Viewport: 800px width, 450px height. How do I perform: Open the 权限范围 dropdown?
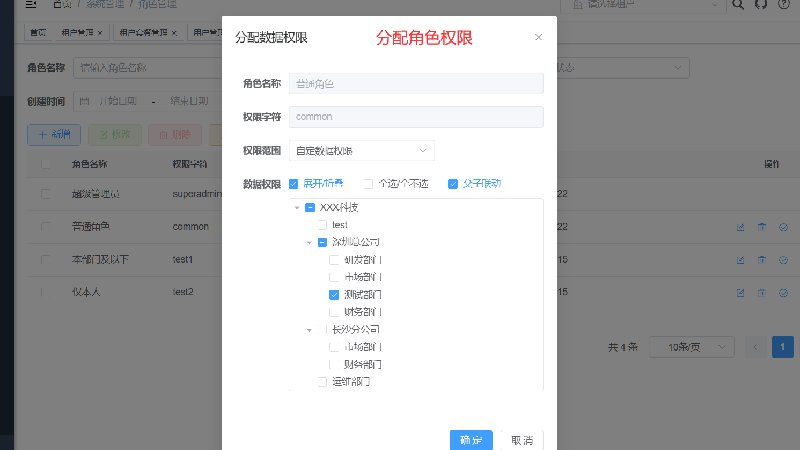point(362,151)
